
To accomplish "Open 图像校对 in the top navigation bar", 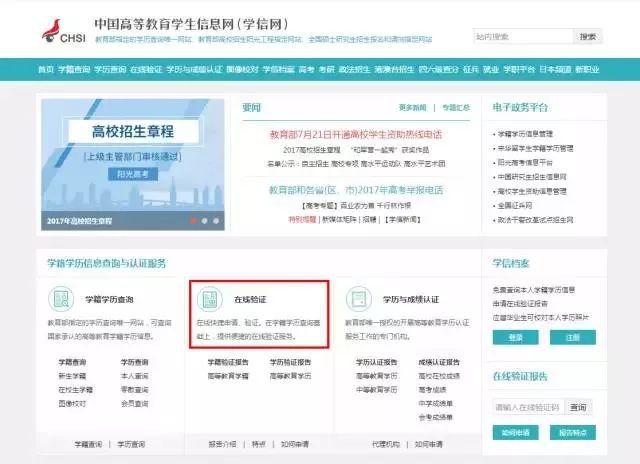I will tap(242, 69).
